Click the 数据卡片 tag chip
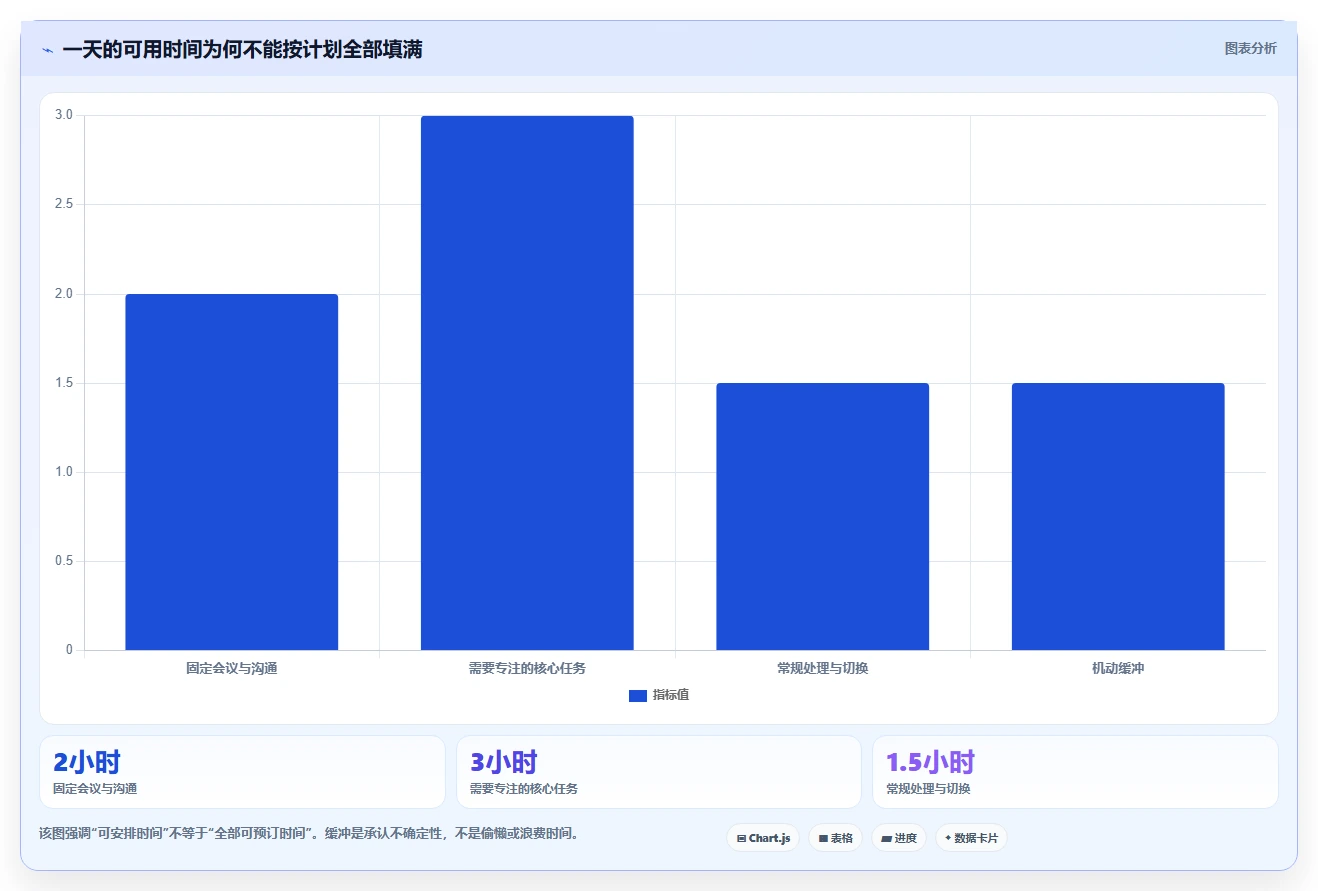The height and width of the screenshot is (891, 1318). tap(971, 838)
